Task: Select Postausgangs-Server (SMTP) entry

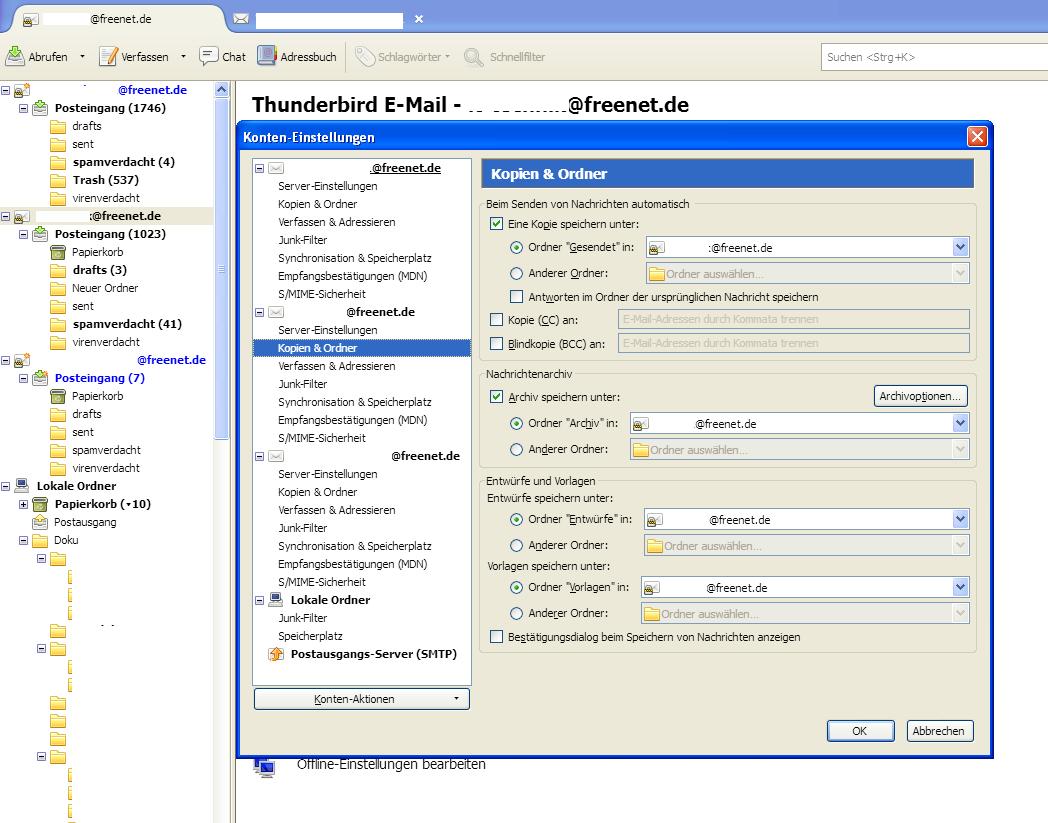Action: pos(374,654)
